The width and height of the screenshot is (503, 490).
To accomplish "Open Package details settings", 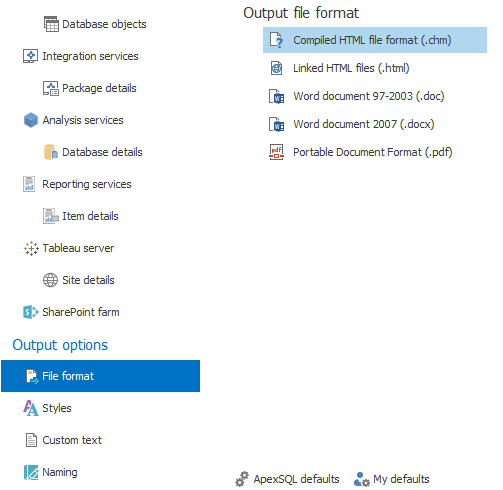I will 90,88.
